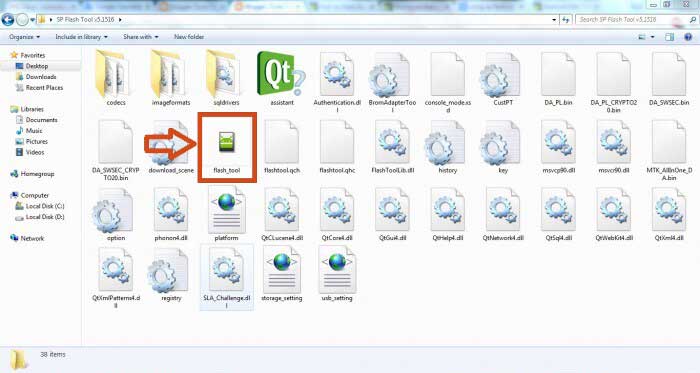
Task: Open the address bar history dropdown
Action: coord(554,20)
